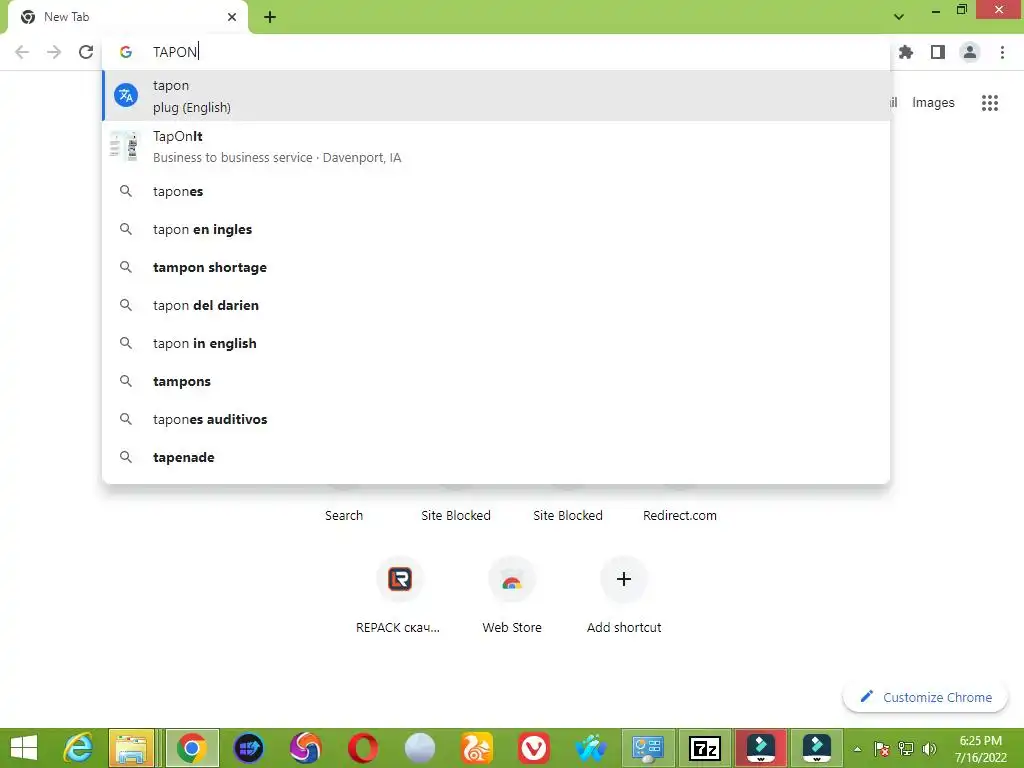Open the Action Center flag icon

882,749
